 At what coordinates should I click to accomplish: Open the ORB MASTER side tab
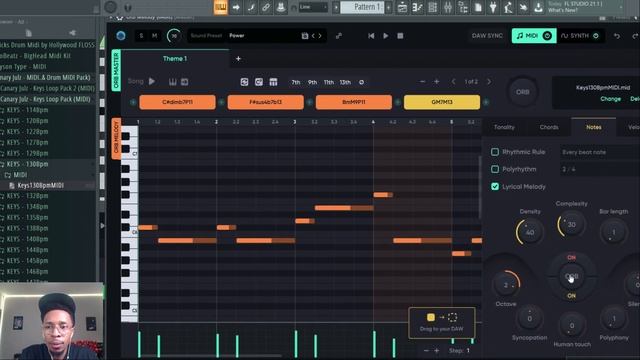pyautogui.click(x=116, y=70)
